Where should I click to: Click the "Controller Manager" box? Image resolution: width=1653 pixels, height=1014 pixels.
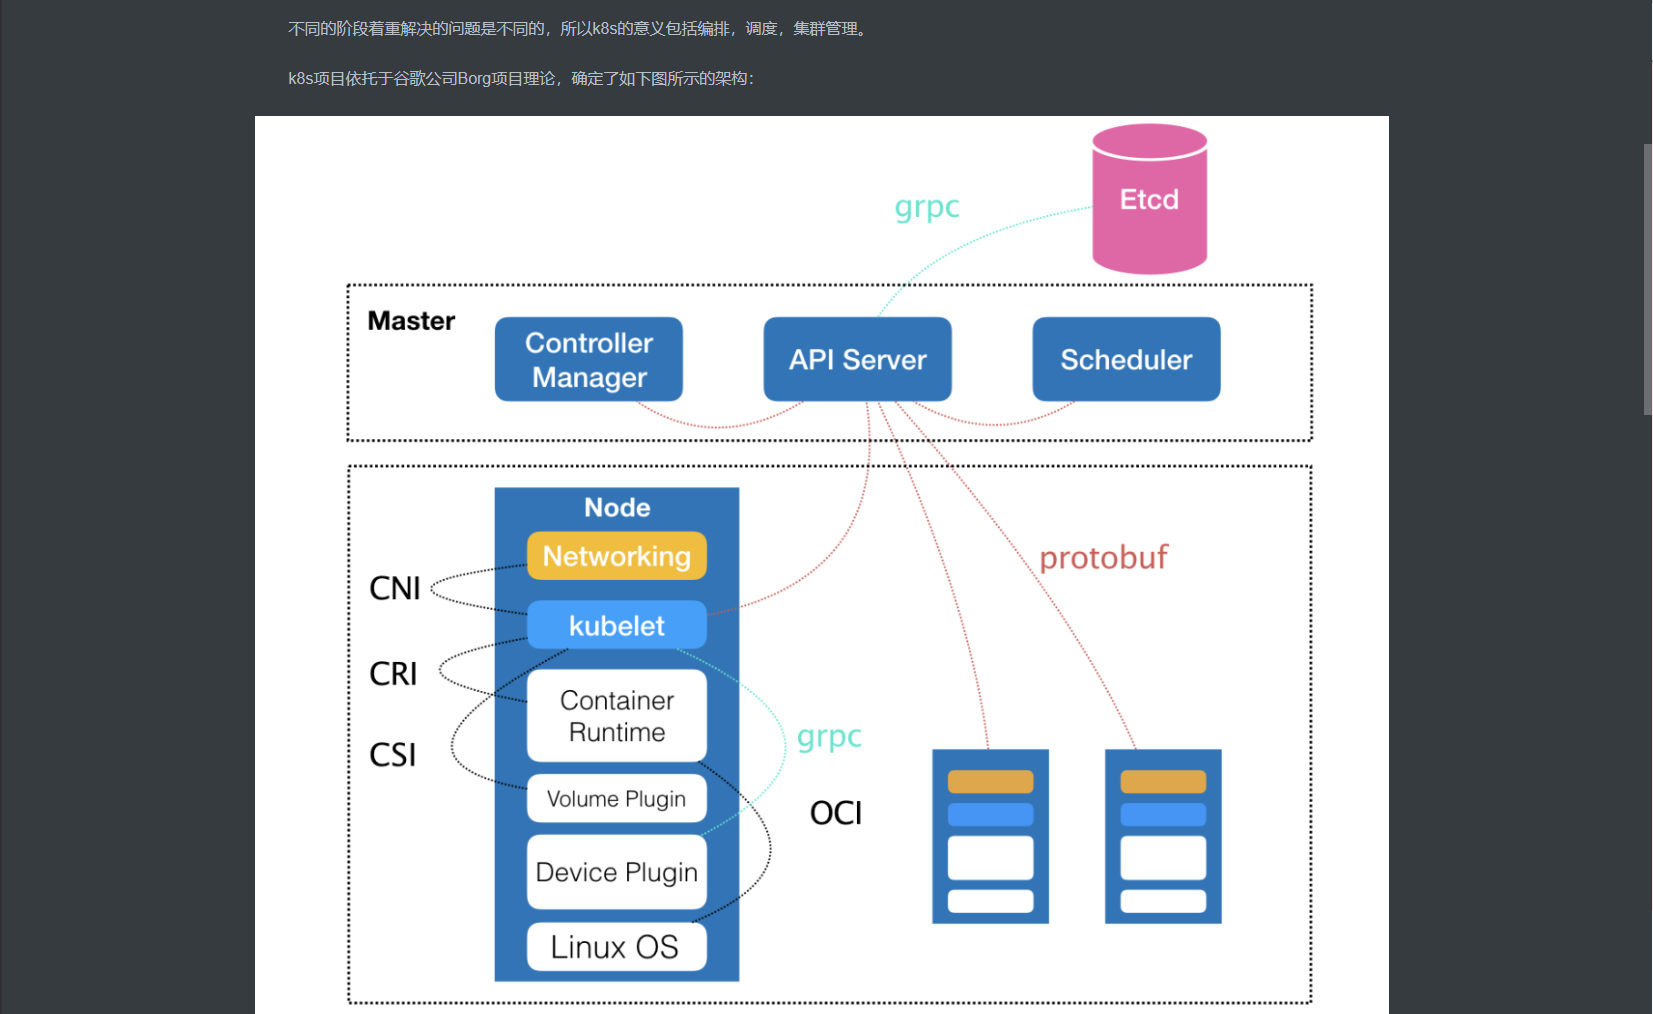pos(589,359)
